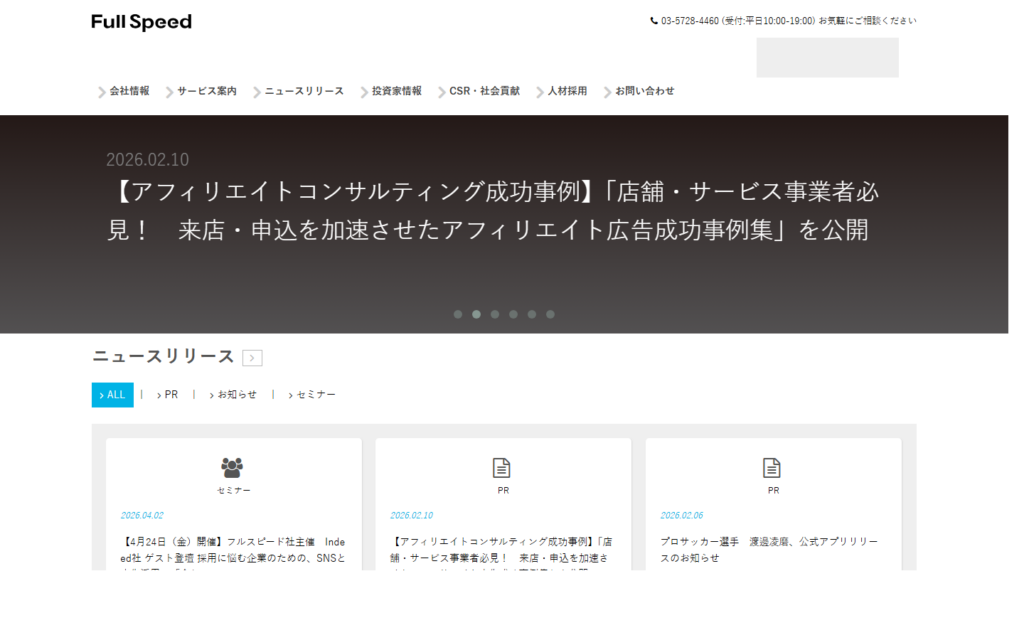The width and height of the screenshot is (1024, 640).
Task: Select the first carousel dot
Action: pos(458,314)
